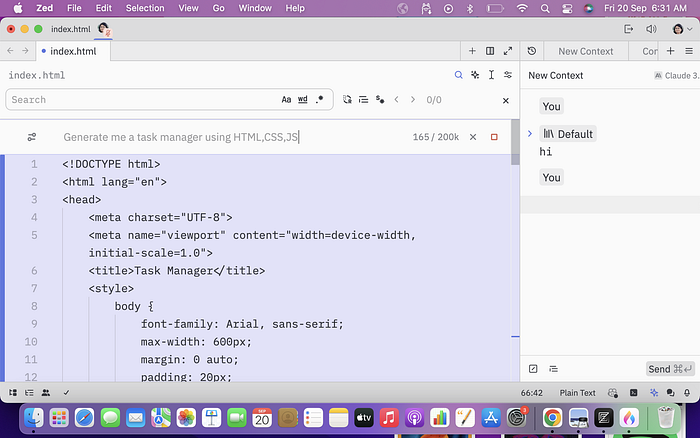Click the text cursor selection tools icon
This screenshot has height=438, width=700.
coord(491,75)
